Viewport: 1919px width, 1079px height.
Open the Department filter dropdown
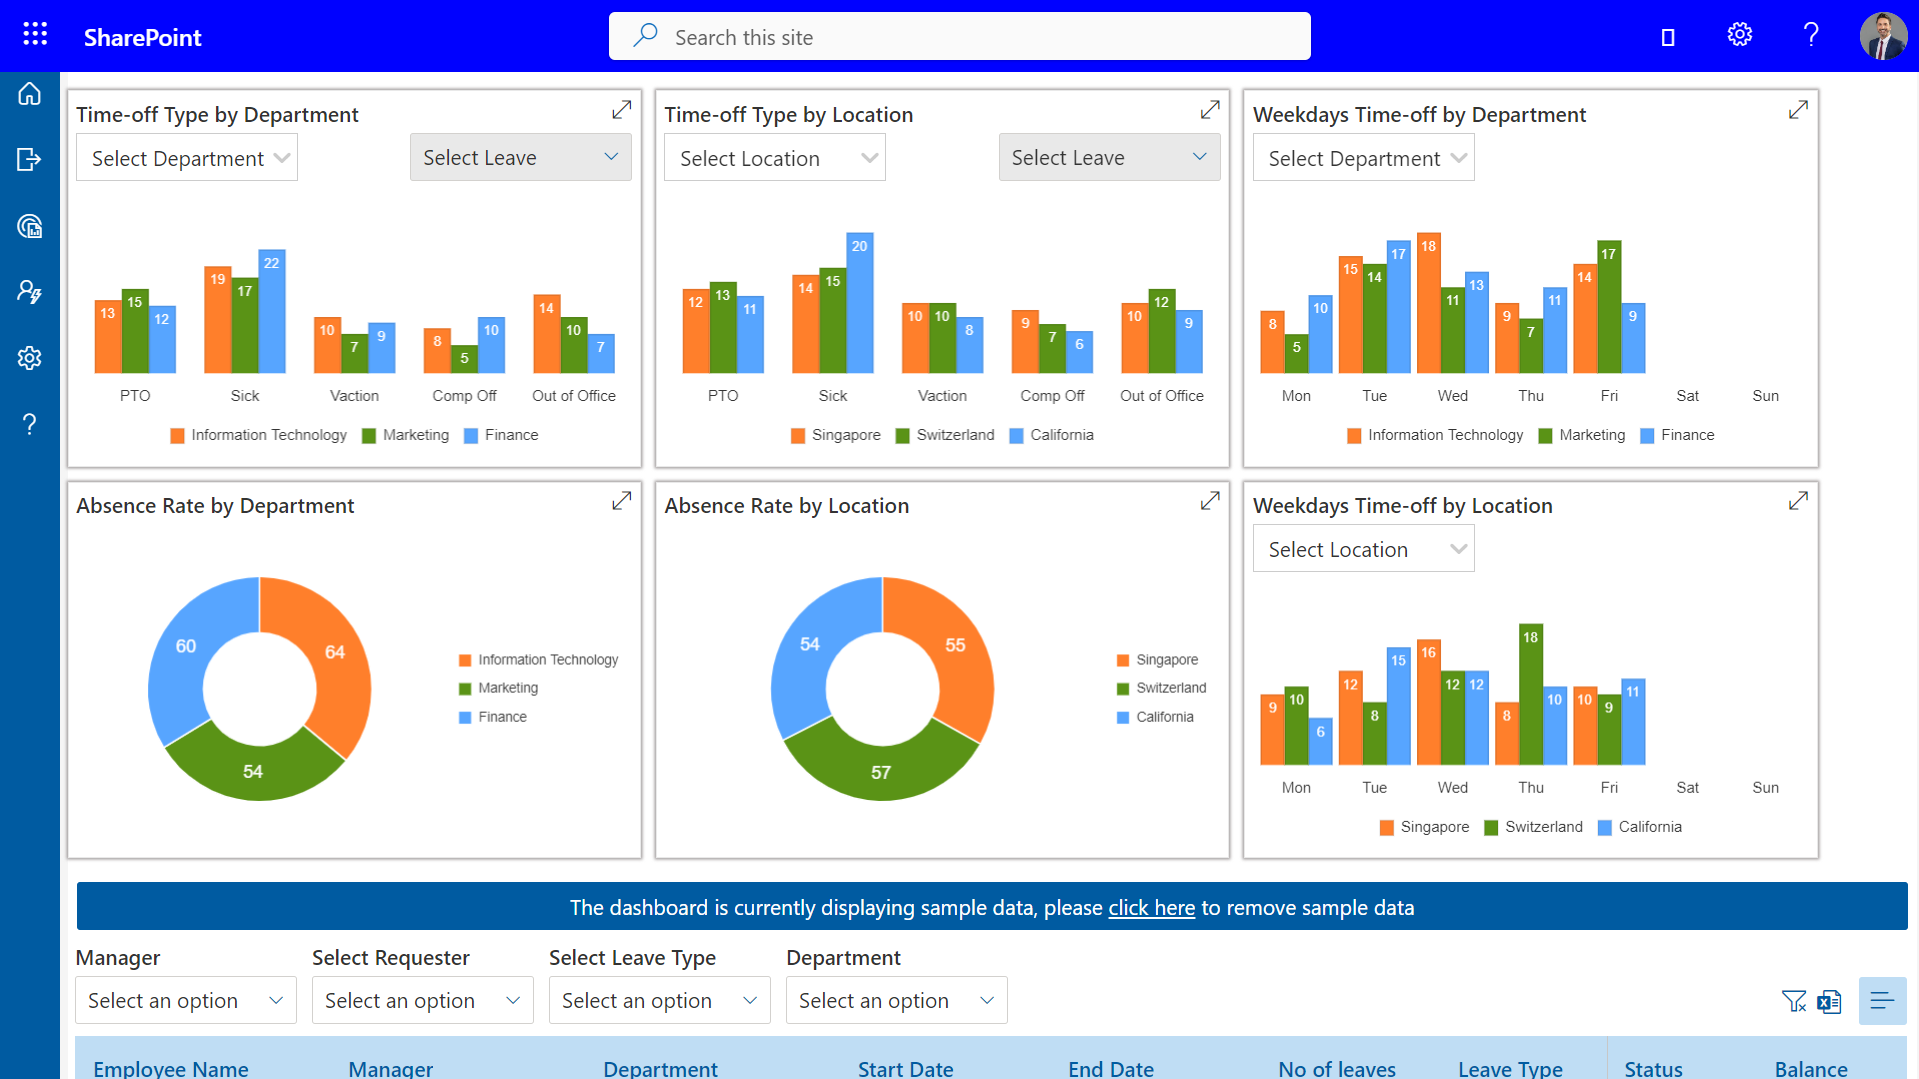point(897,1000)
